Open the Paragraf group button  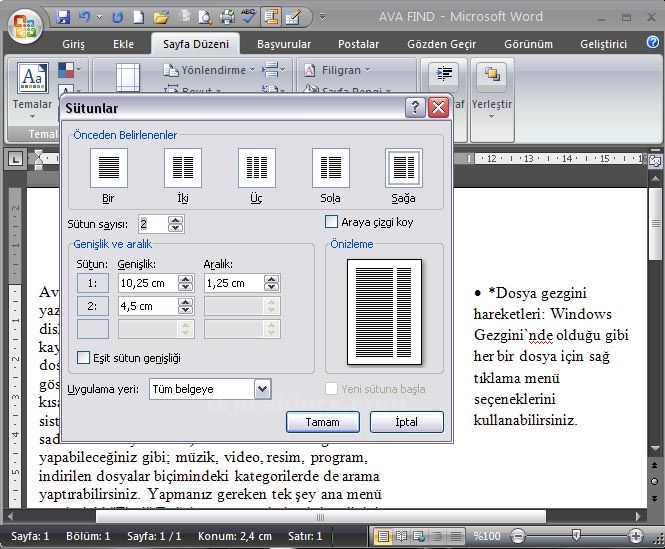click(444, 76)
